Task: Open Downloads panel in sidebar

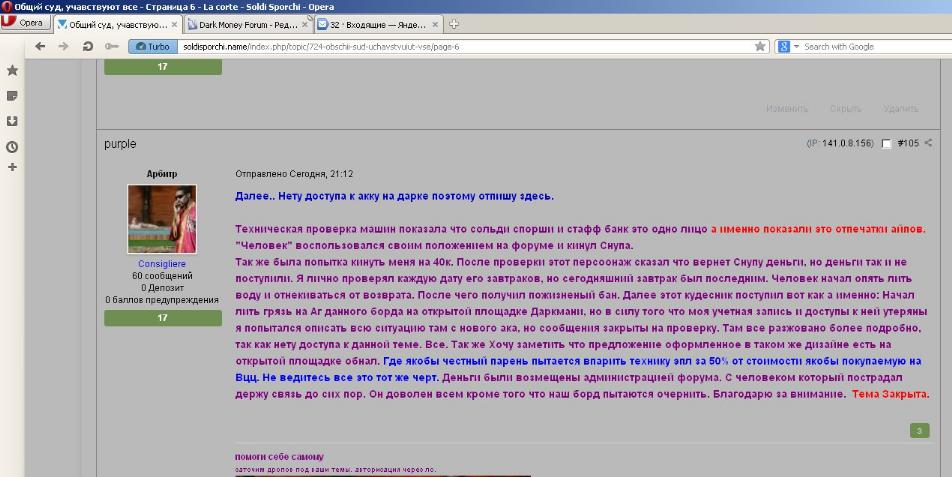Action: pyautogui.click(x=12, y=121)
